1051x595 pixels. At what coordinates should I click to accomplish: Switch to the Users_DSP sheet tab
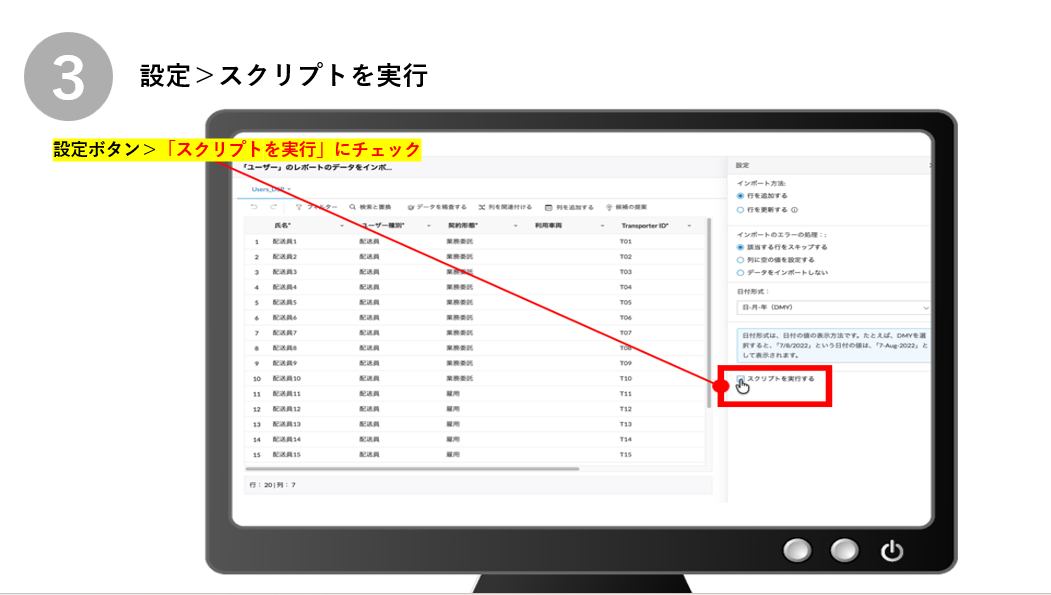[x=268, y=188]
